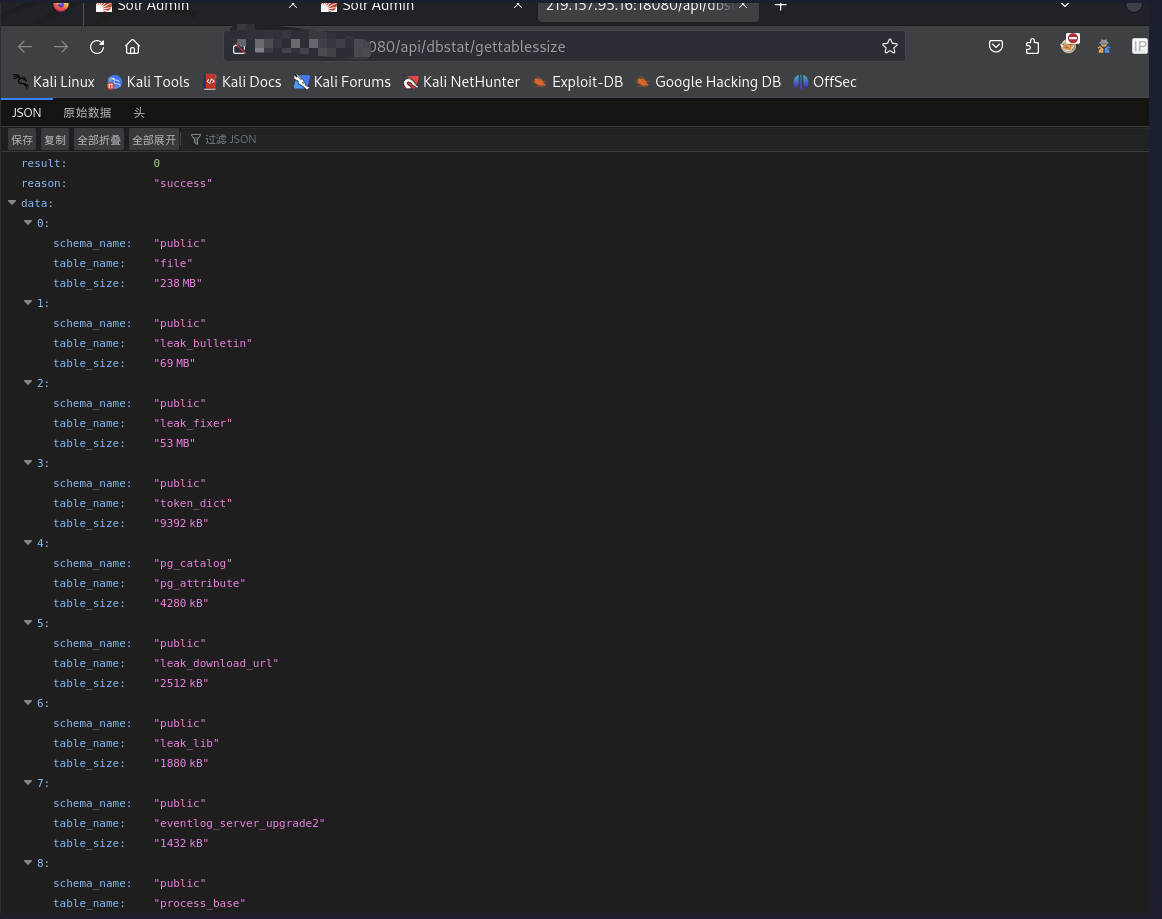1162x919 pixels.
Task: Switch to the 头 headers tab
Action: point(139,113)
